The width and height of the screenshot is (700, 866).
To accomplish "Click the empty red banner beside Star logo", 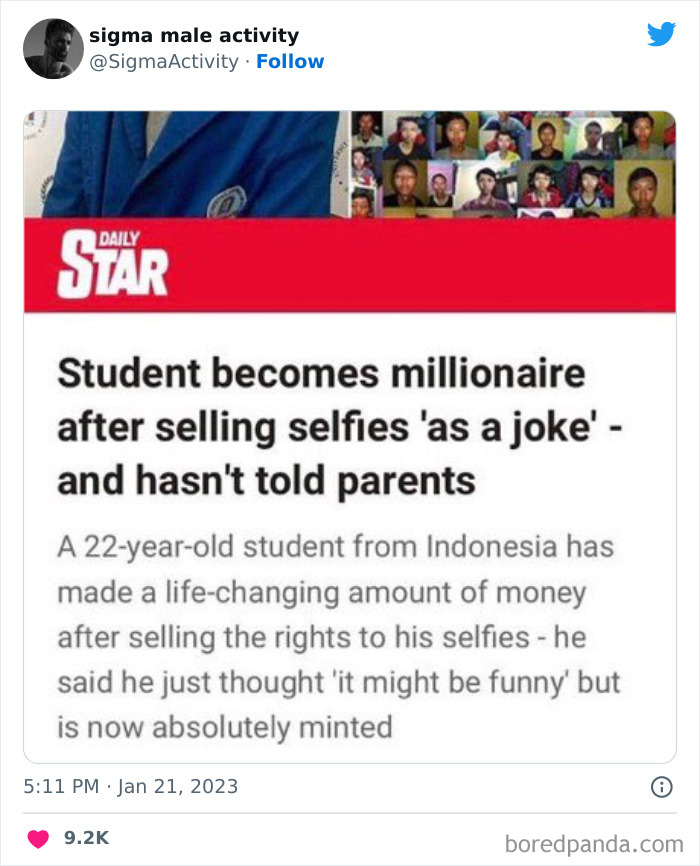I will coord(450,264).
